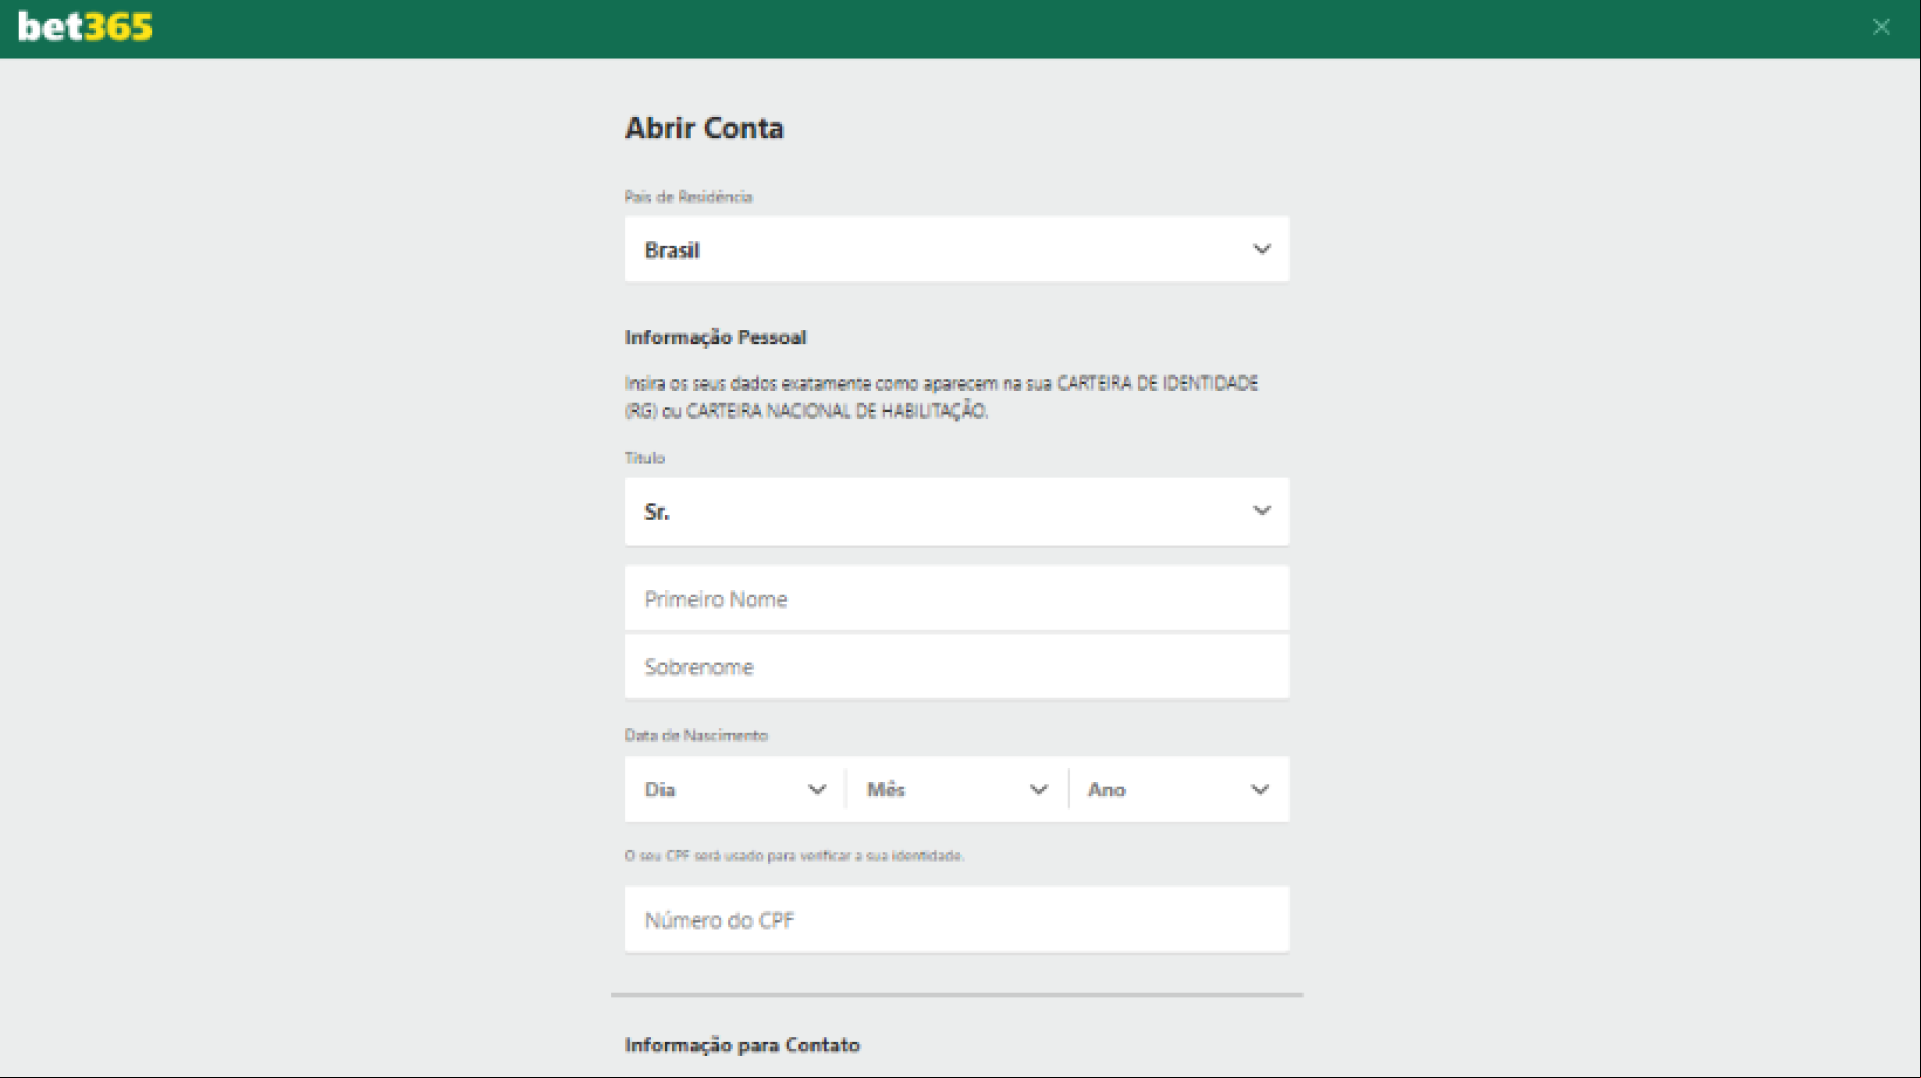1921x1078 pixels.
Task: Click the Data de Nascimento label
Action: click(696, 735)
